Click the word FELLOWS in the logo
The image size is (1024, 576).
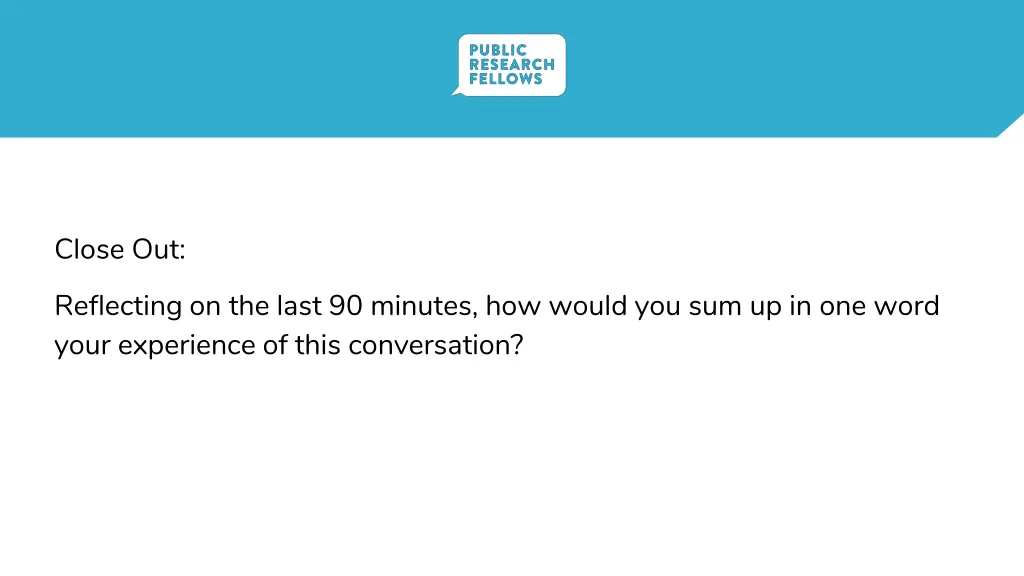tap(505, 79)
